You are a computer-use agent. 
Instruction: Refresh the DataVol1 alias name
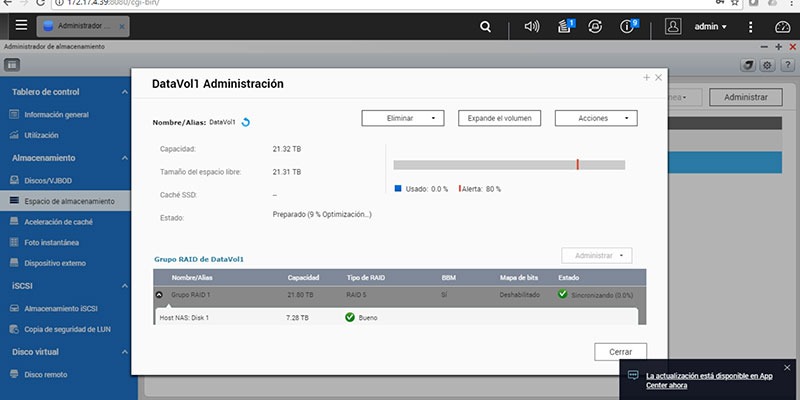245,122
